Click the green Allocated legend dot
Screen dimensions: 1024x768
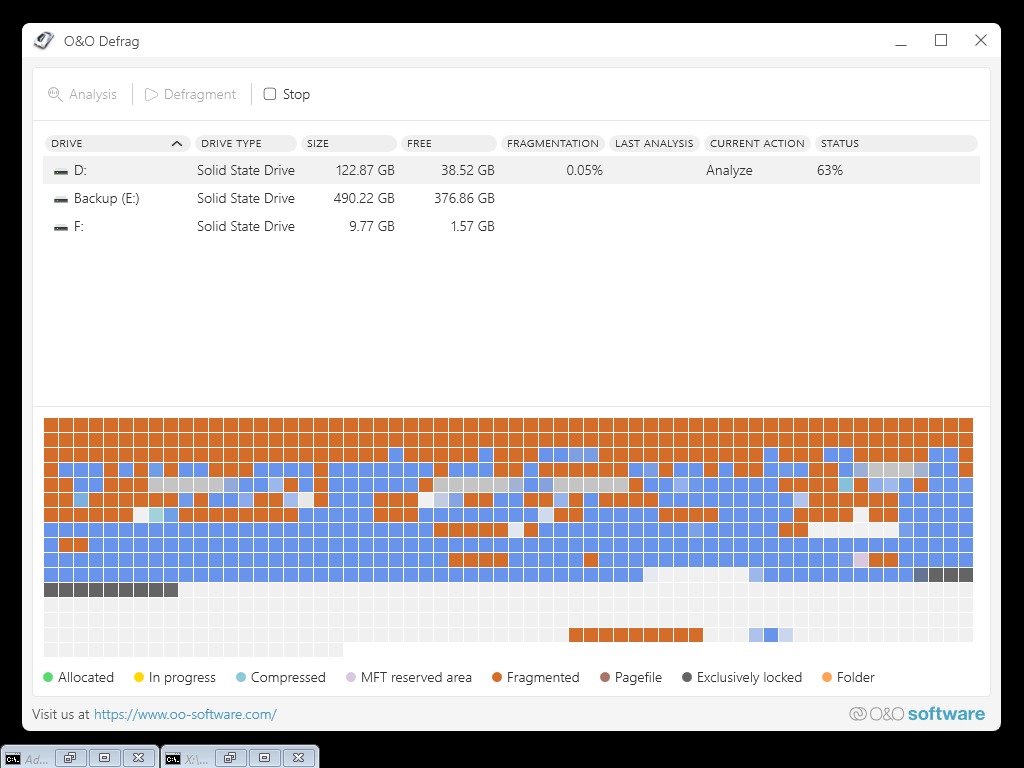pyautogui.click(x=48, y=677)
